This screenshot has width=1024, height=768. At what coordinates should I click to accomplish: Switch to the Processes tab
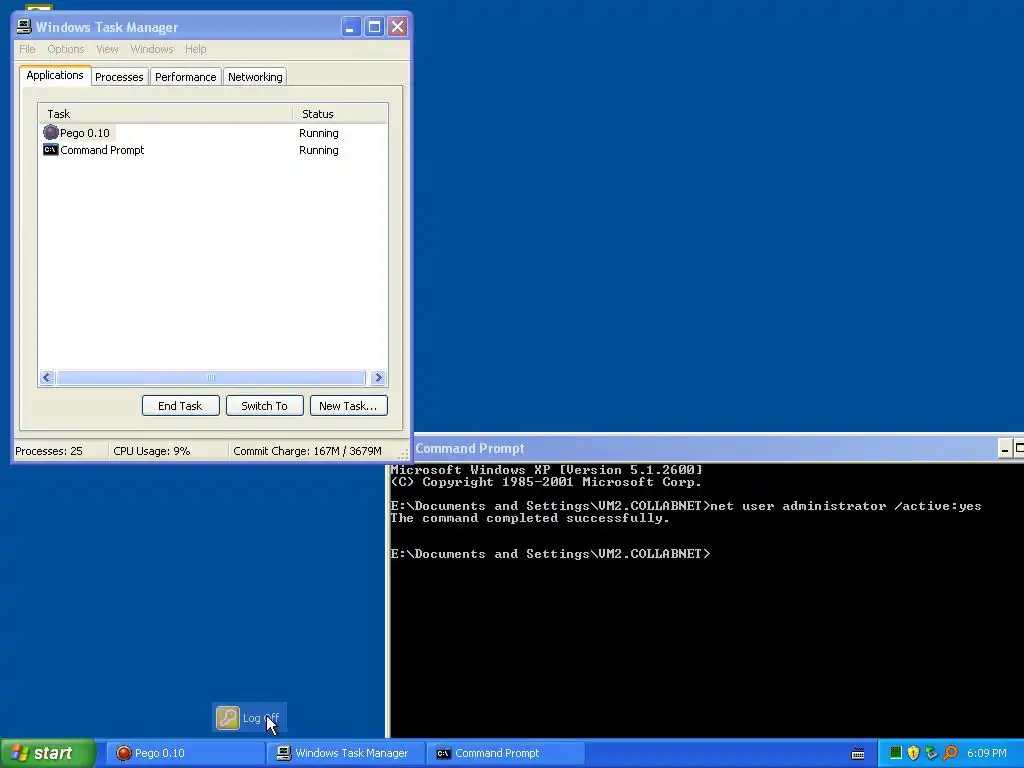pyautogui.click(x=119, y=77)
